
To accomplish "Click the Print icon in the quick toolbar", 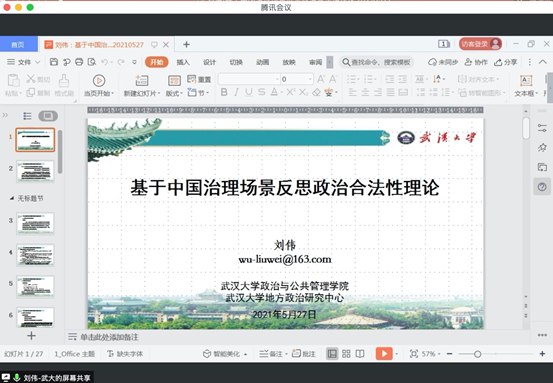I will (x=79, y=62).
